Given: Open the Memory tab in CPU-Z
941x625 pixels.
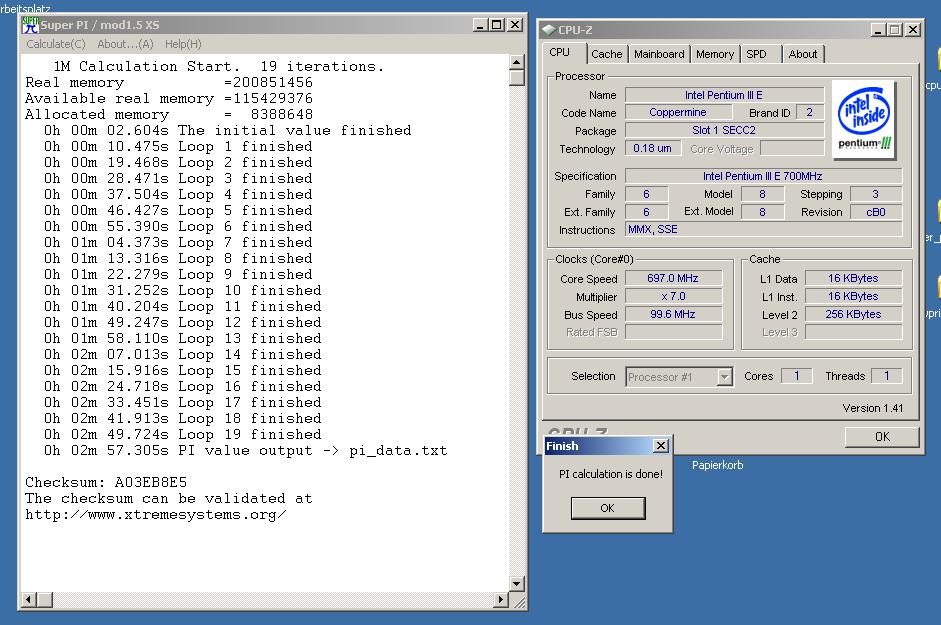Looking at the screenshot, I should pyautogui.click(x=715, y=54).
